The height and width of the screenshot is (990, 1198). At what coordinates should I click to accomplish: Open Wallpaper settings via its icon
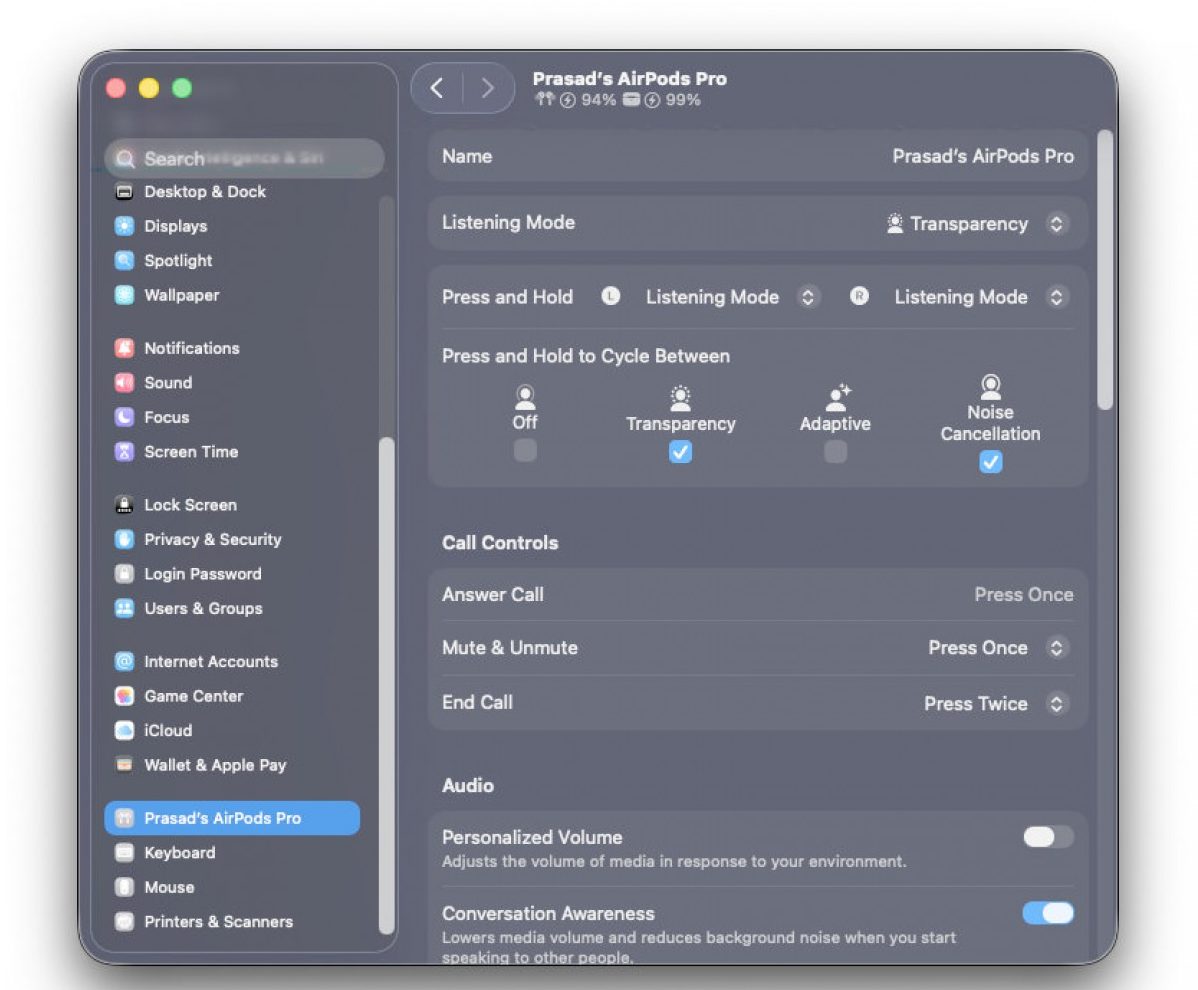coord(124,295)
